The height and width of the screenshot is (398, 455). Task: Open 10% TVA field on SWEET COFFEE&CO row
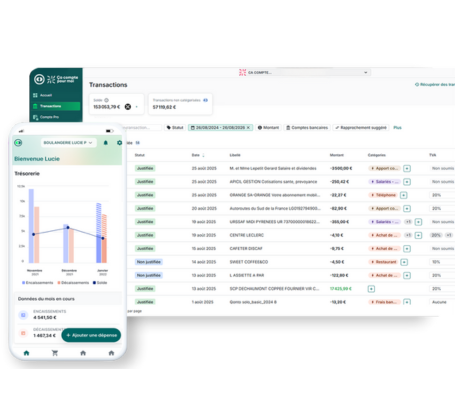[442, 262]
